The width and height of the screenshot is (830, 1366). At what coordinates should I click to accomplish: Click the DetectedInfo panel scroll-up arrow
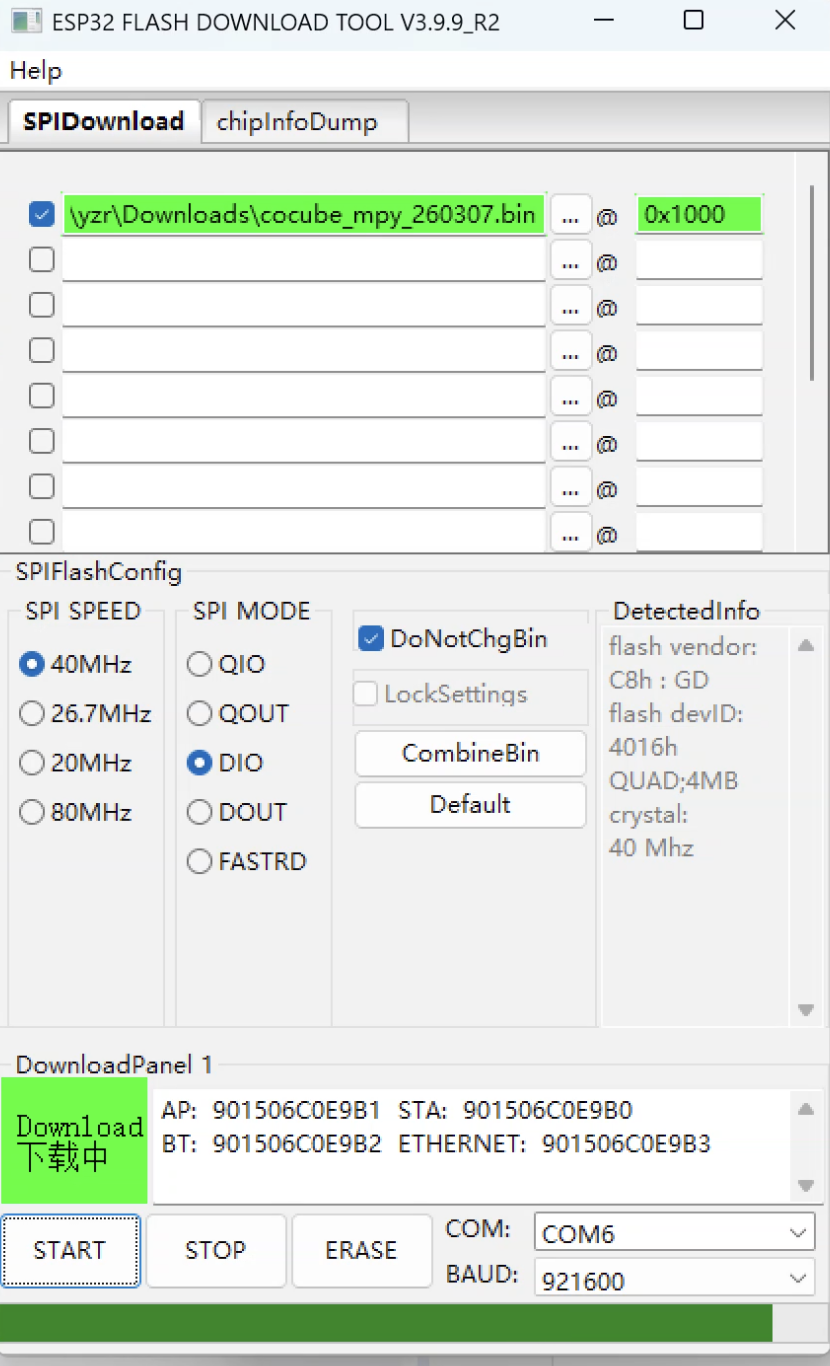coord(806,645)
